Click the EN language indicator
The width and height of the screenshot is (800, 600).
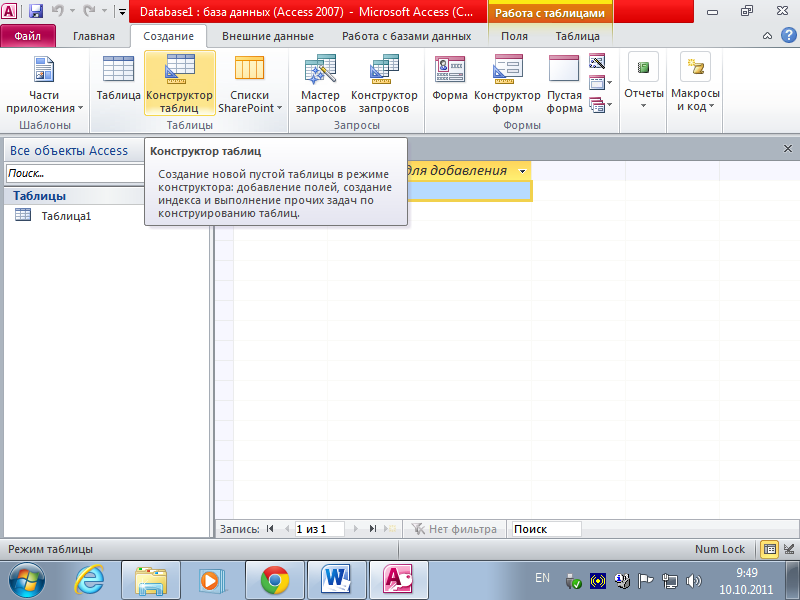[542, 578]
